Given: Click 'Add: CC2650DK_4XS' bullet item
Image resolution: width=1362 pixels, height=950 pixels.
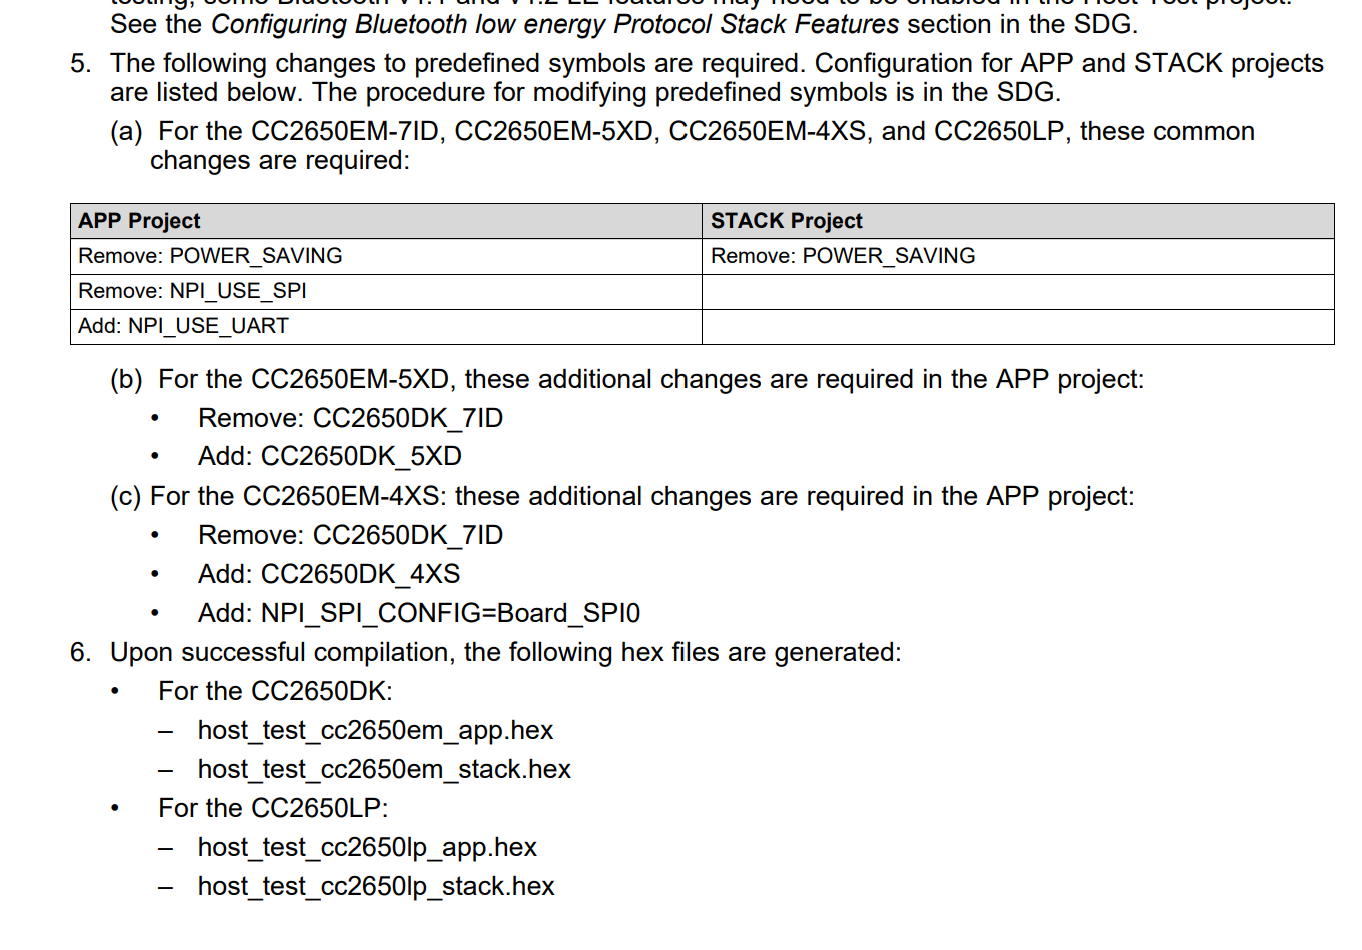Looking at the screenshot, I should 329,574.
